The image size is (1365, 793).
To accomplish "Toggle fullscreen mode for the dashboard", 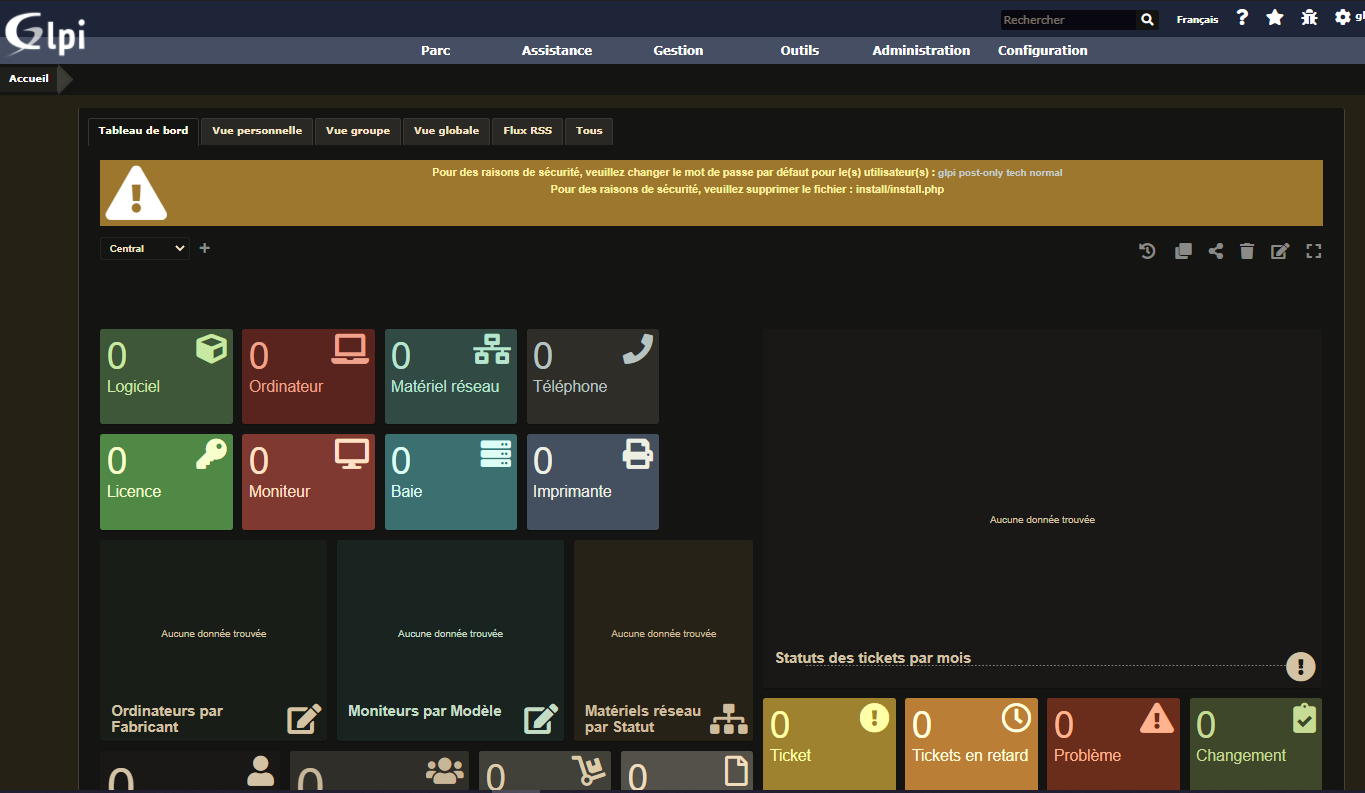I will [x=1314, y=251].
